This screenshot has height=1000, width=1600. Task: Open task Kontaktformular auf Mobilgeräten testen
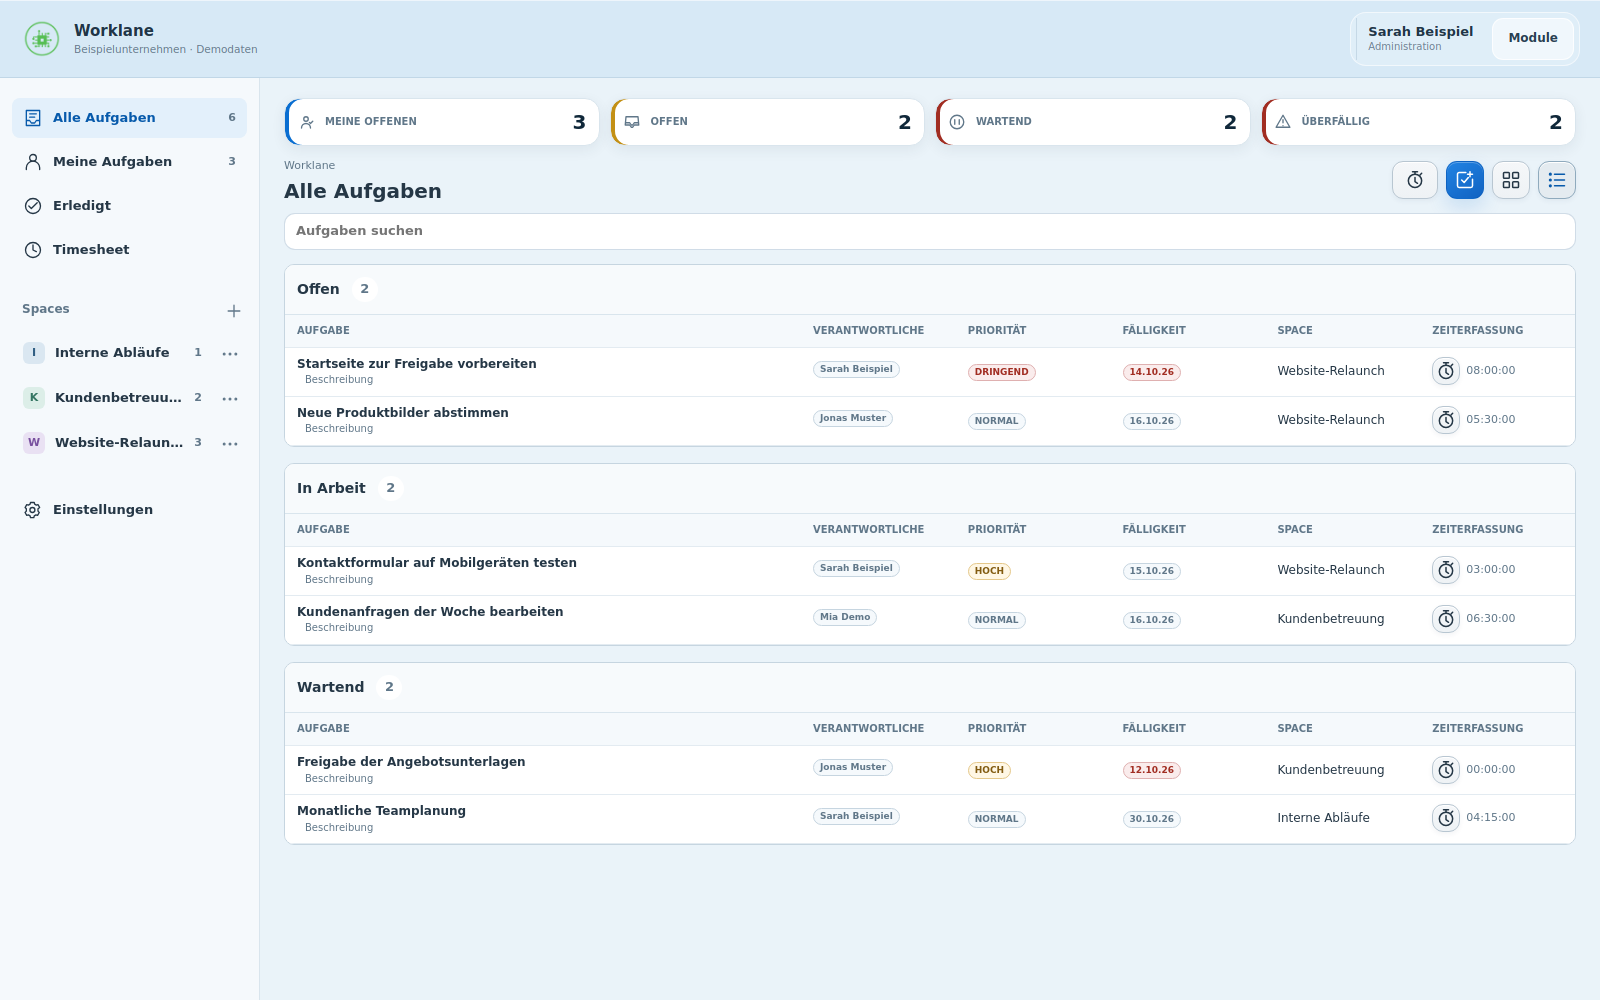437,563
